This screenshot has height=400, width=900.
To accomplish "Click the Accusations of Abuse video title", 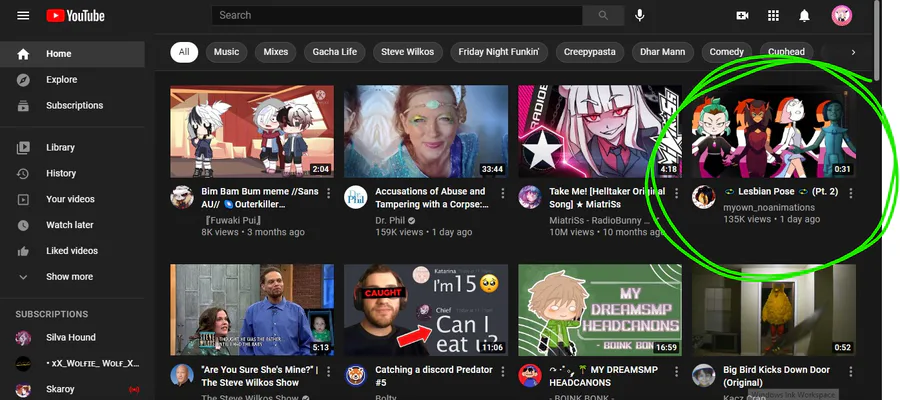I will [x=432, y=197].
